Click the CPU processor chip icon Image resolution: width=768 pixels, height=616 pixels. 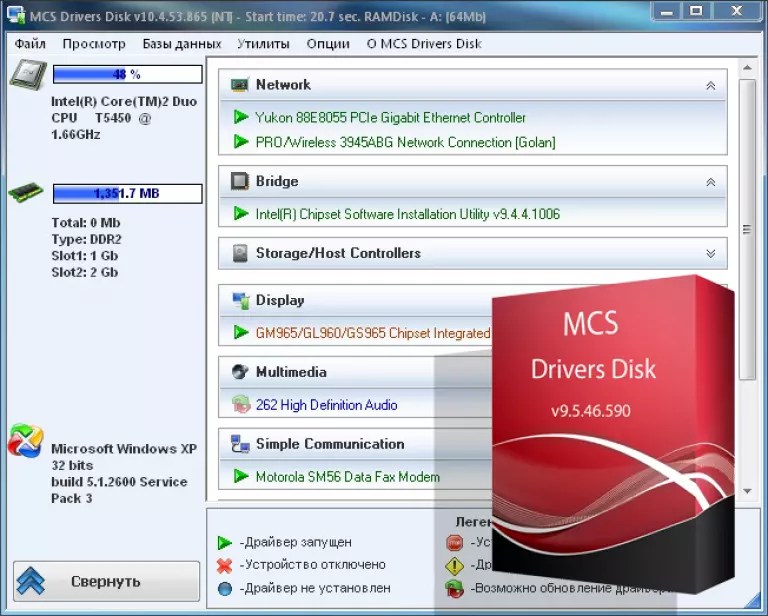26,77
